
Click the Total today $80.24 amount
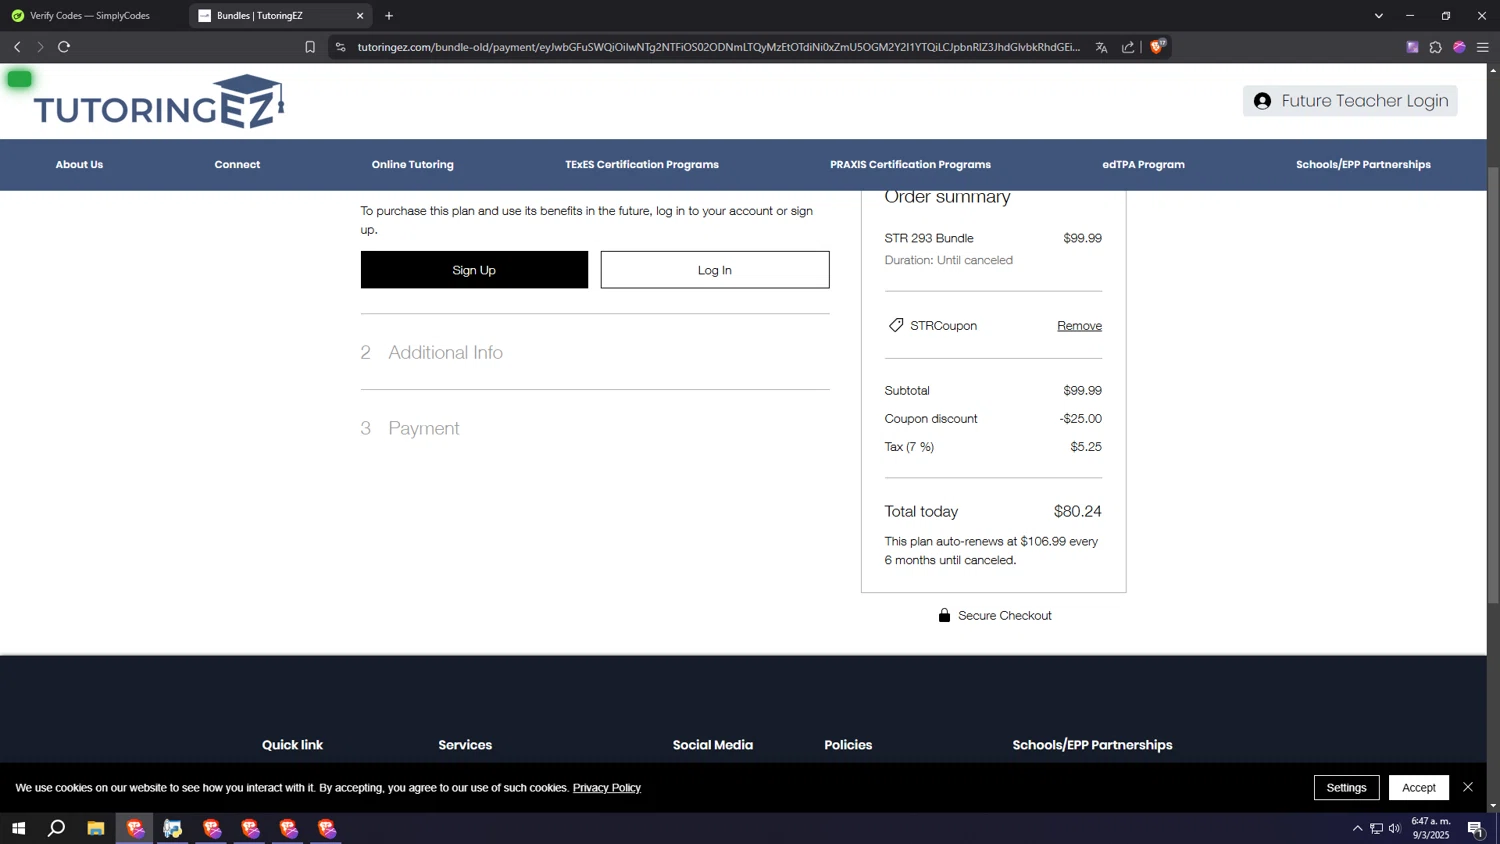1077,511
